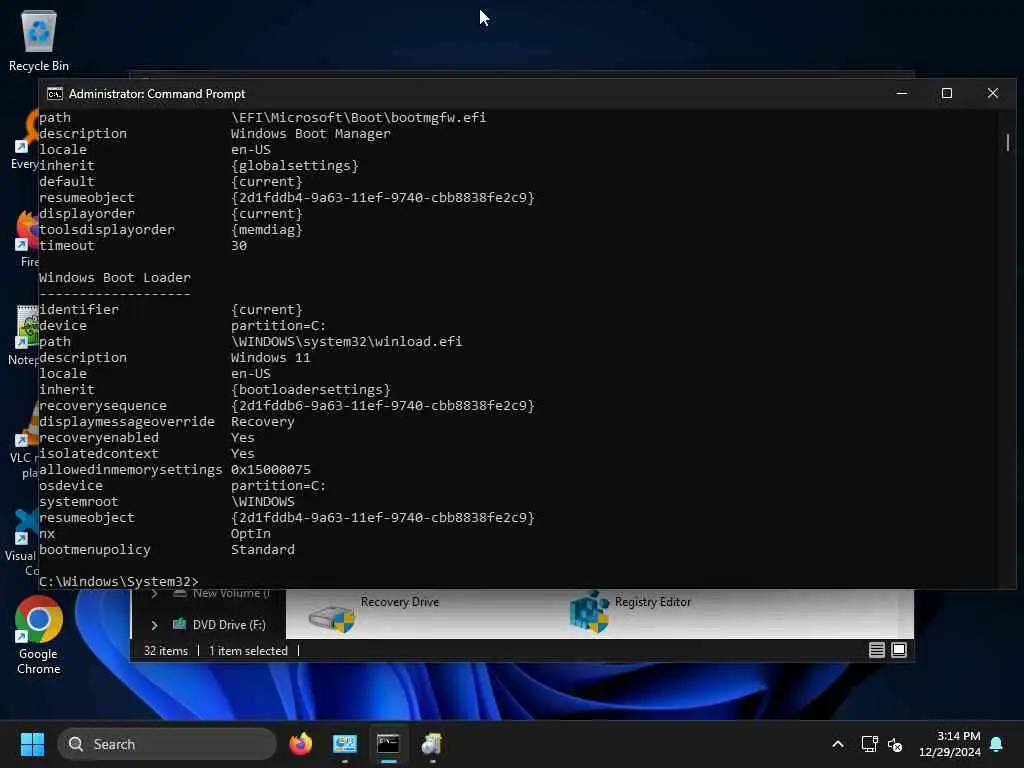Image resolution: width=1024 pixels, height=768 pixels.
Task: Open Google Chrome desktop shortcut
Action: click(39, 635)
